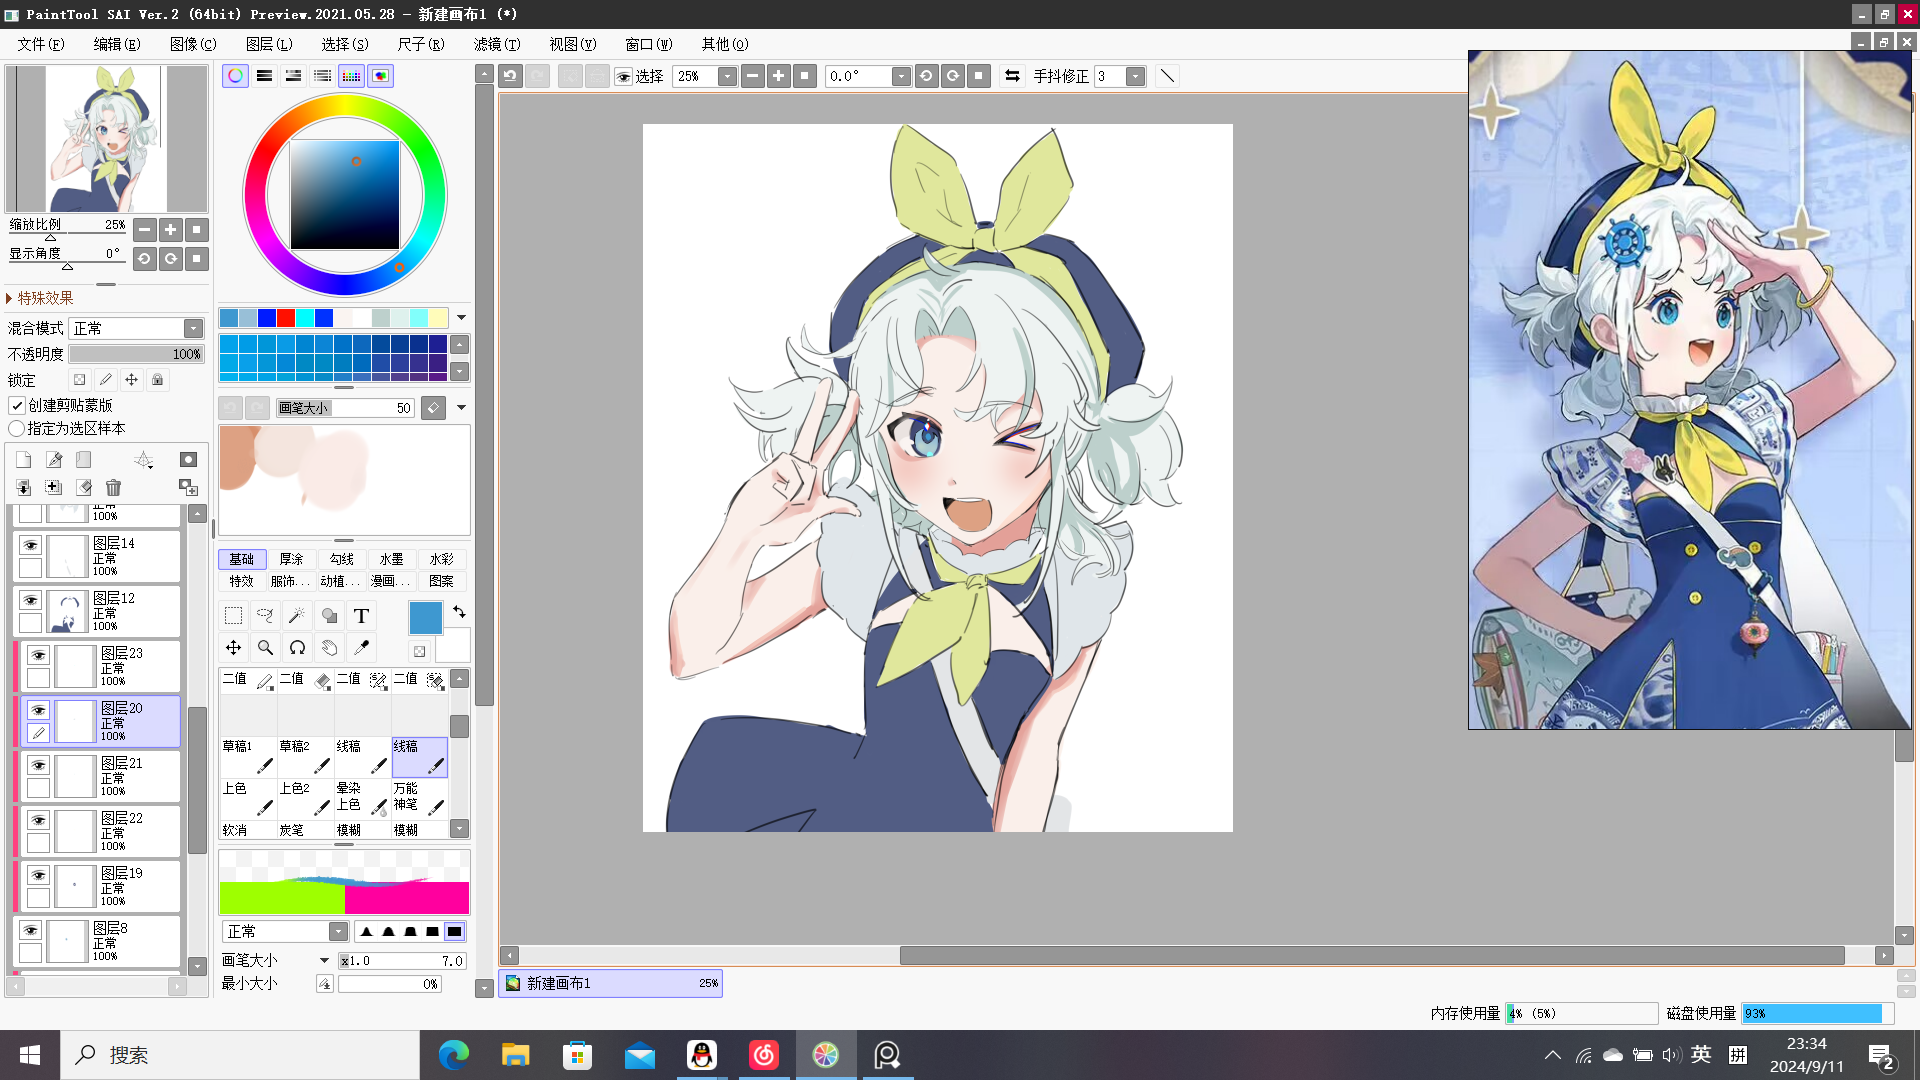Click the transparent color toggle icon

[420, 651]
